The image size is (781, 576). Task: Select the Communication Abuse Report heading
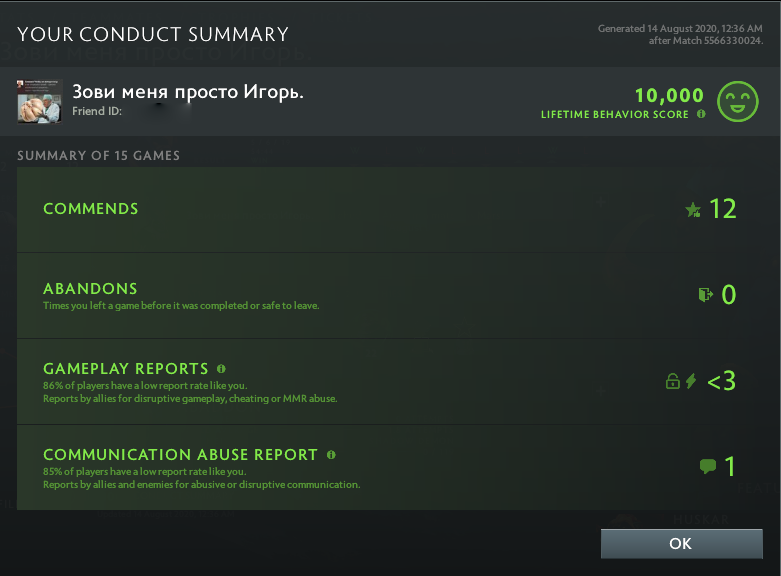180,454
